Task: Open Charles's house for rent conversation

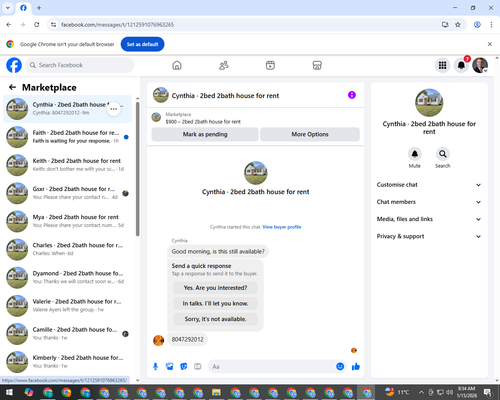Action: (67, 249)
